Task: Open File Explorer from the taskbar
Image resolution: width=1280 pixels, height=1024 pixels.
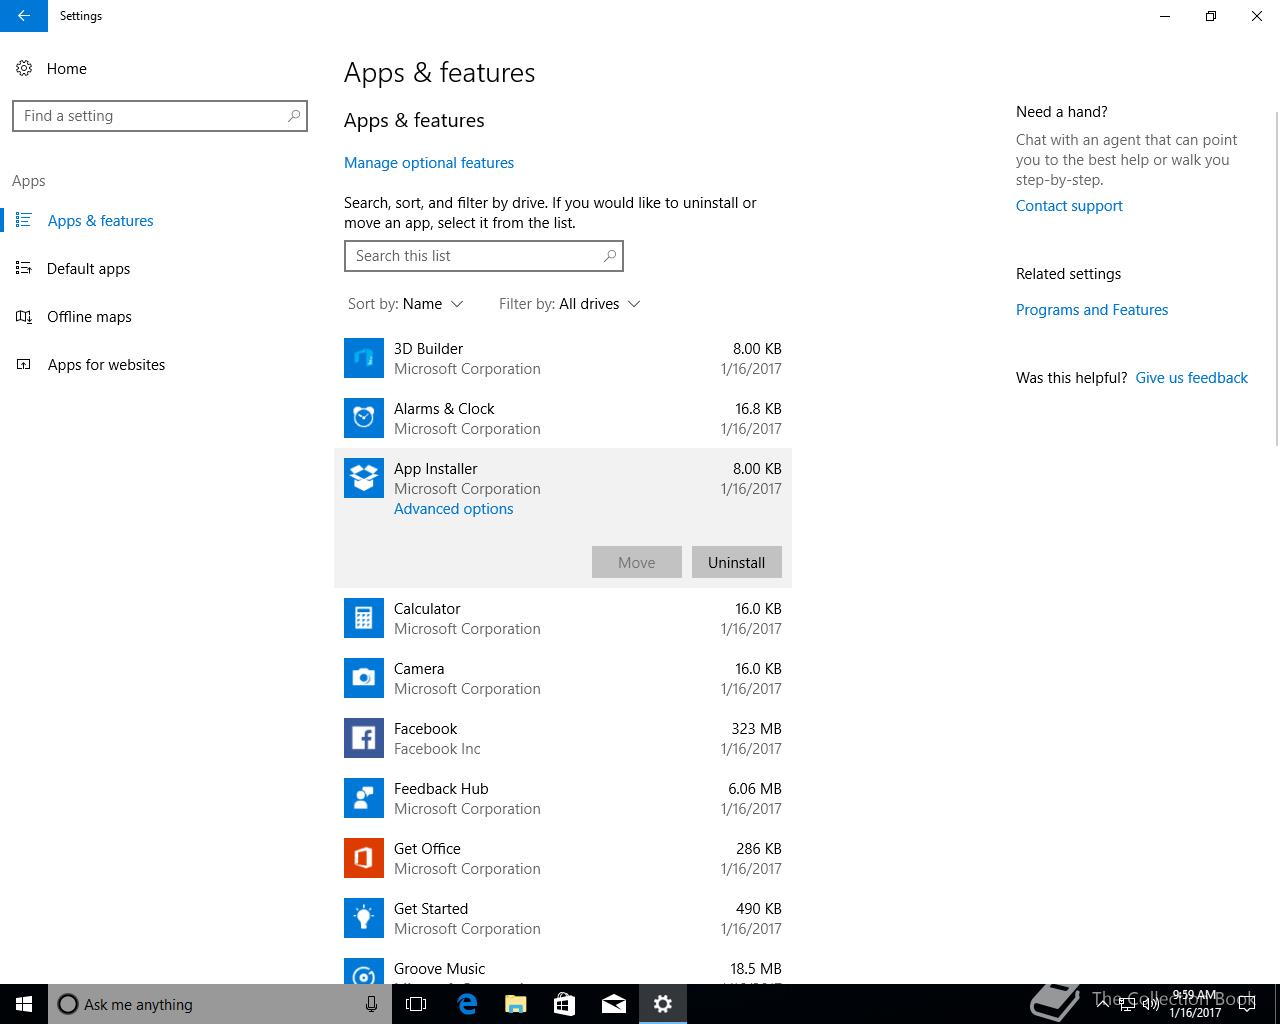Action: click(515, 1004)
